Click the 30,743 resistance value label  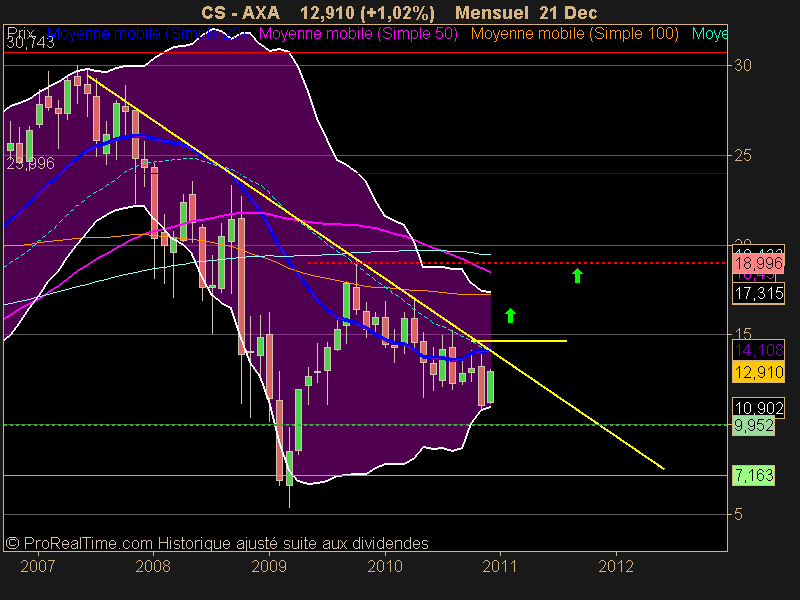point(31,43)
